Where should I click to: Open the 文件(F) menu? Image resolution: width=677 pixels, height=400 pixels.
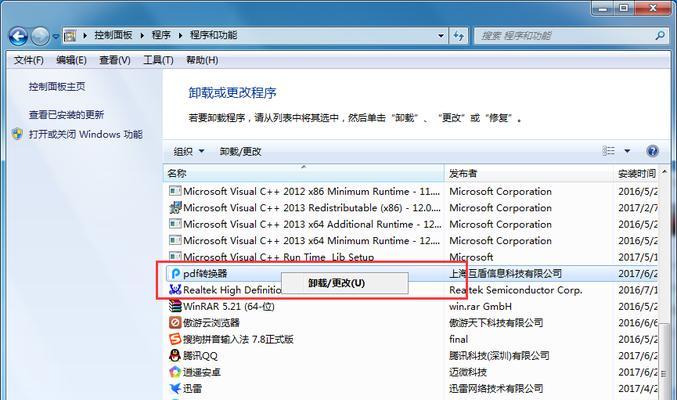point(28,60)
